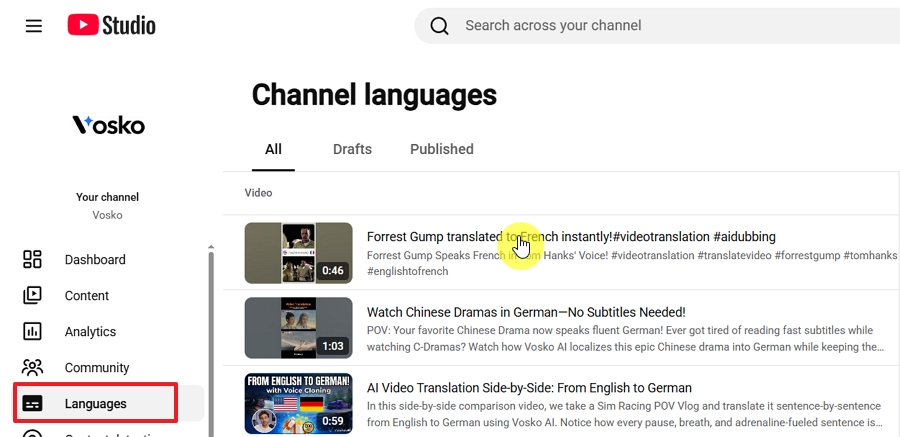900x437 pixels.
Task: Click the search magnifier icon
Action: pos(439,26)
